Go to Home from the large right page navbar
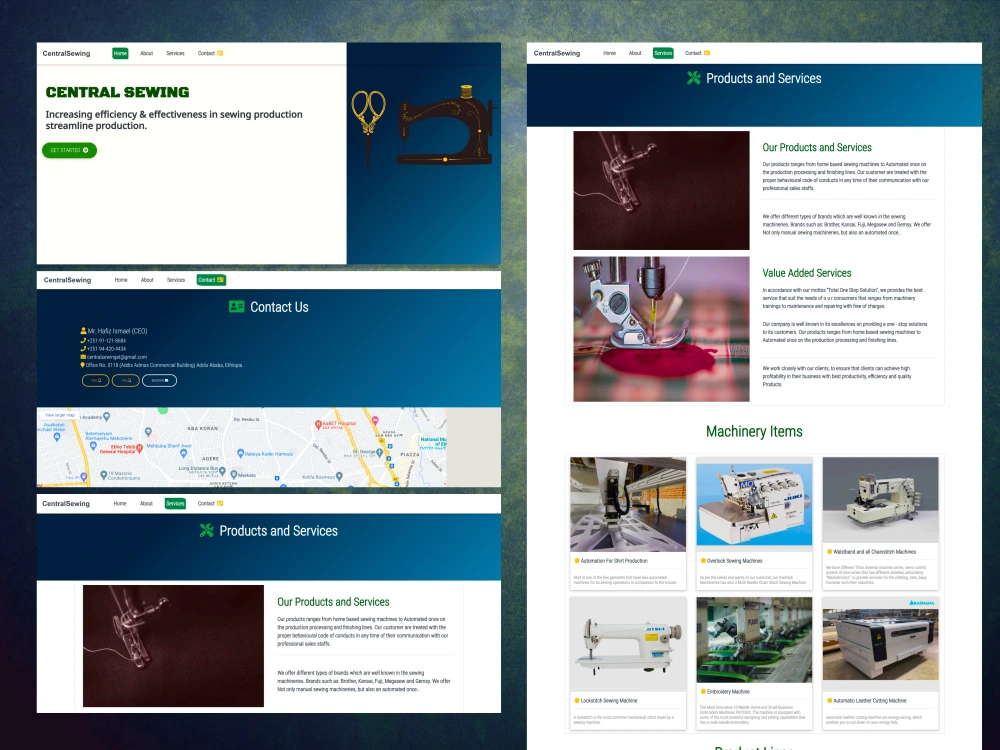 click(610, 54)
